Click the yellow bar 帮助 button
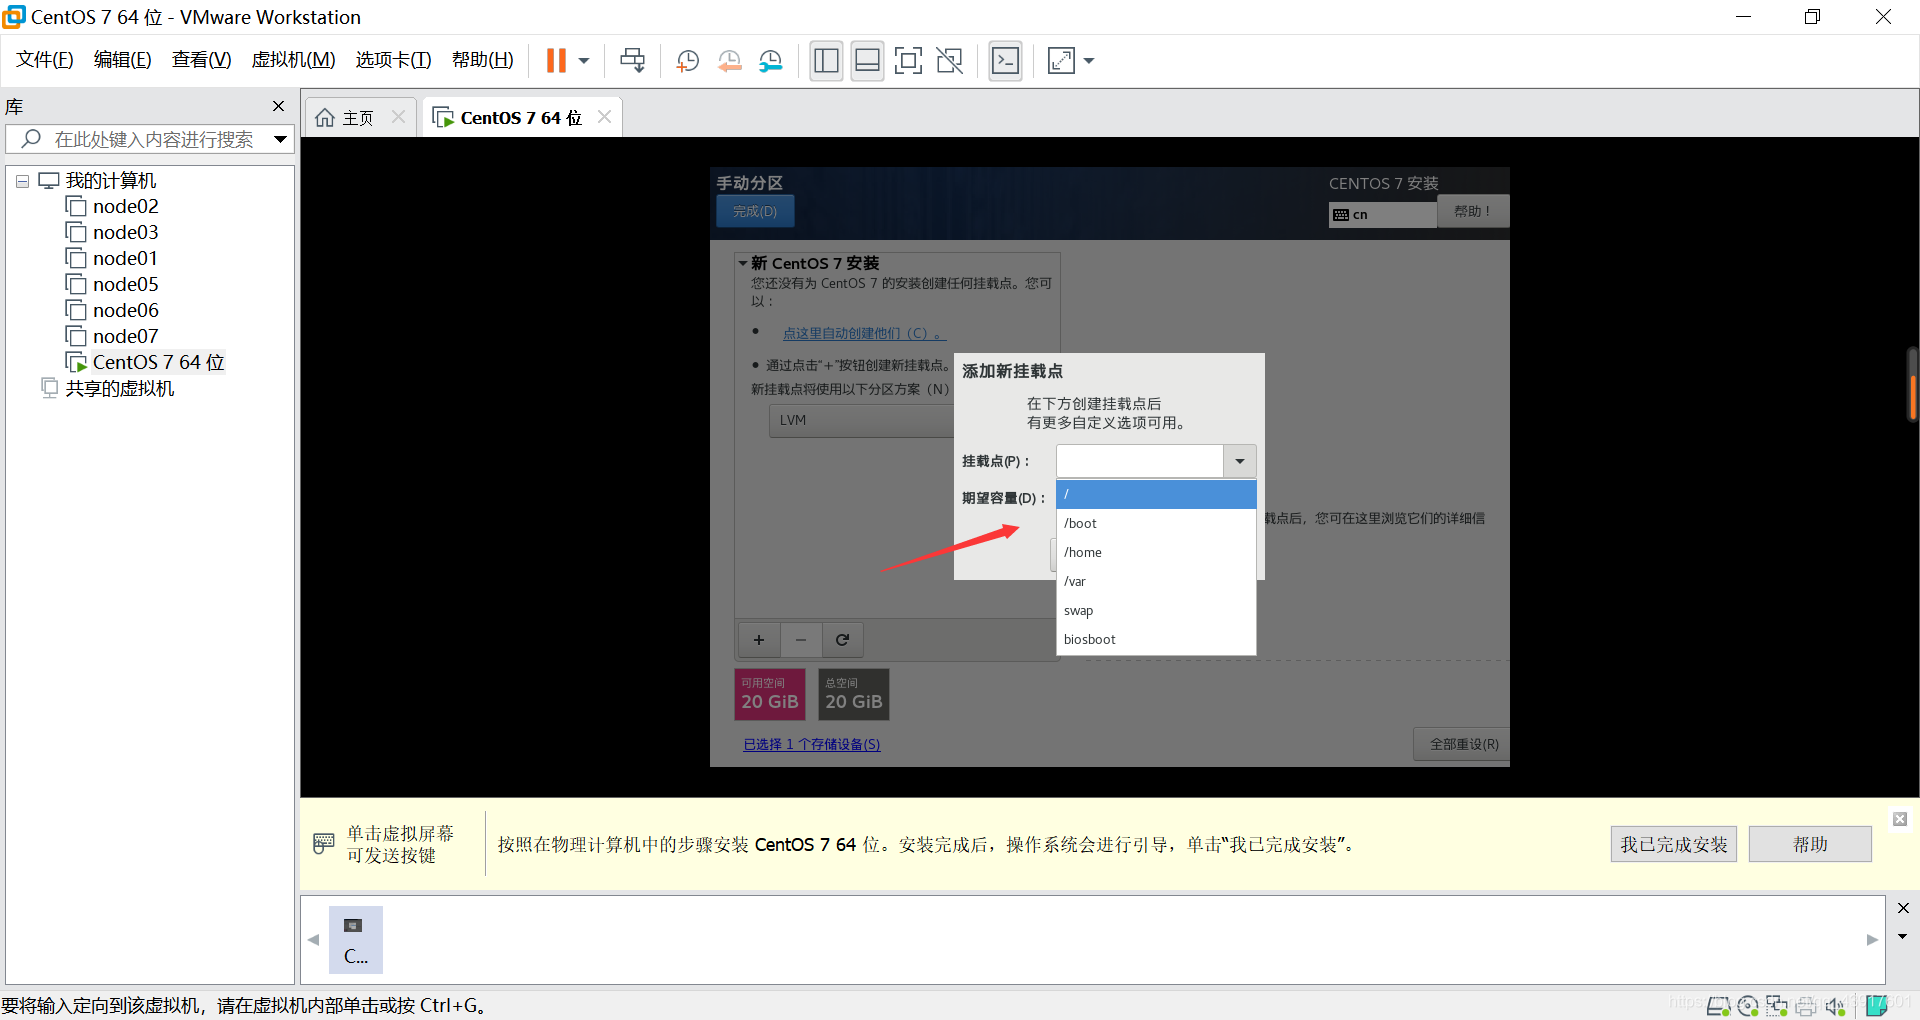The width and height of the screenshot is (1920, 1020). [1810, 844]
